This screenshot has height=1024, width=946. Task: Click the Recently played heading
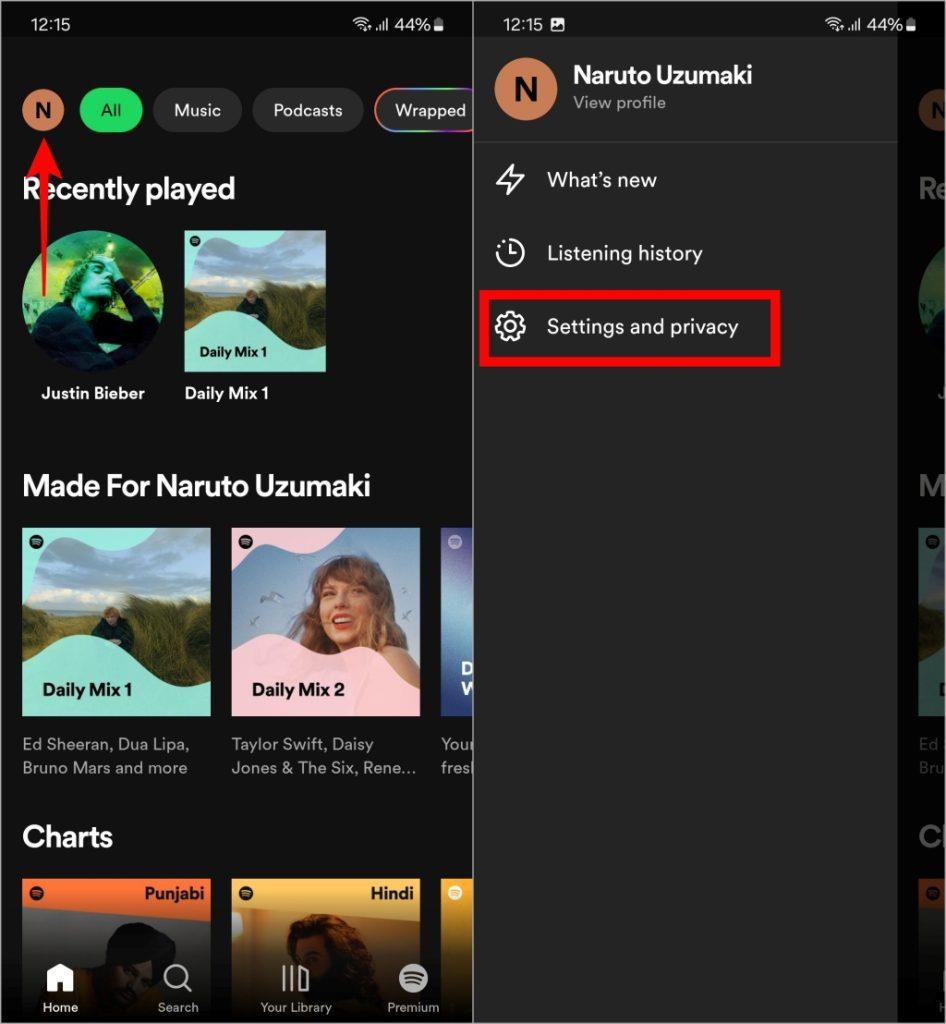point(129,189)
